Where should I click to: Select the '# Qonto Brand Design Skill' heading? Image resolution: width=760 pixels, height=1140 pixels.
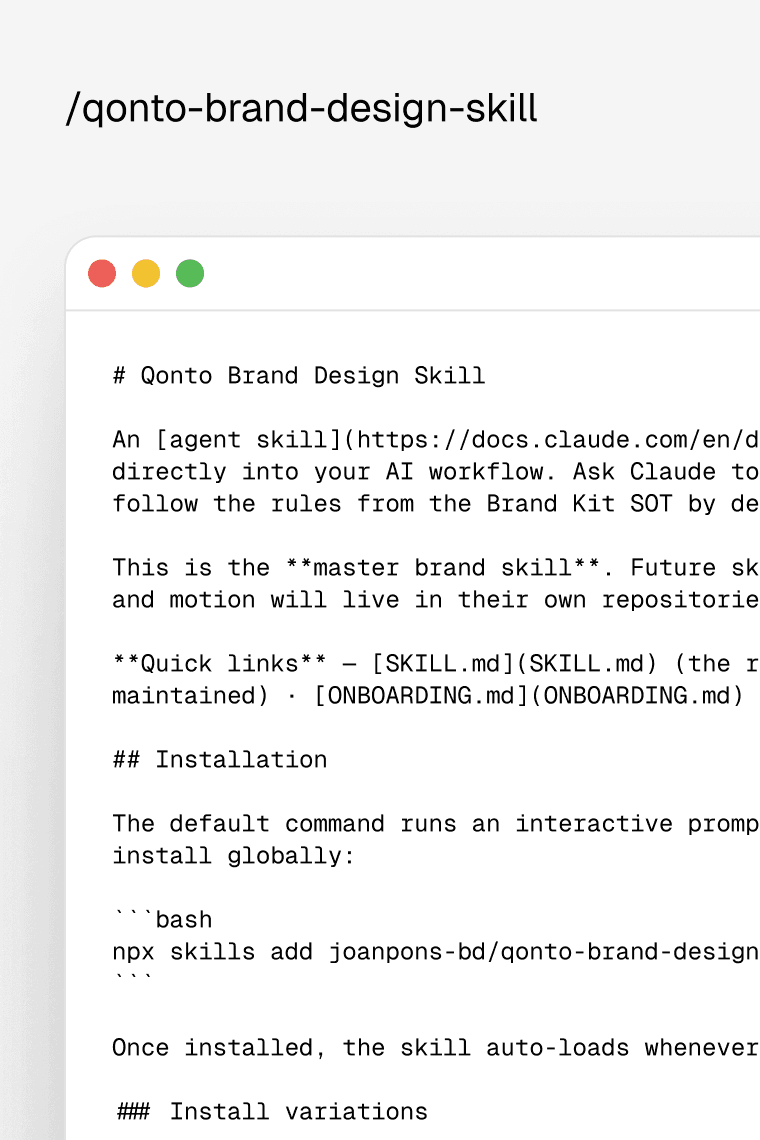click(x=298, y=376)
